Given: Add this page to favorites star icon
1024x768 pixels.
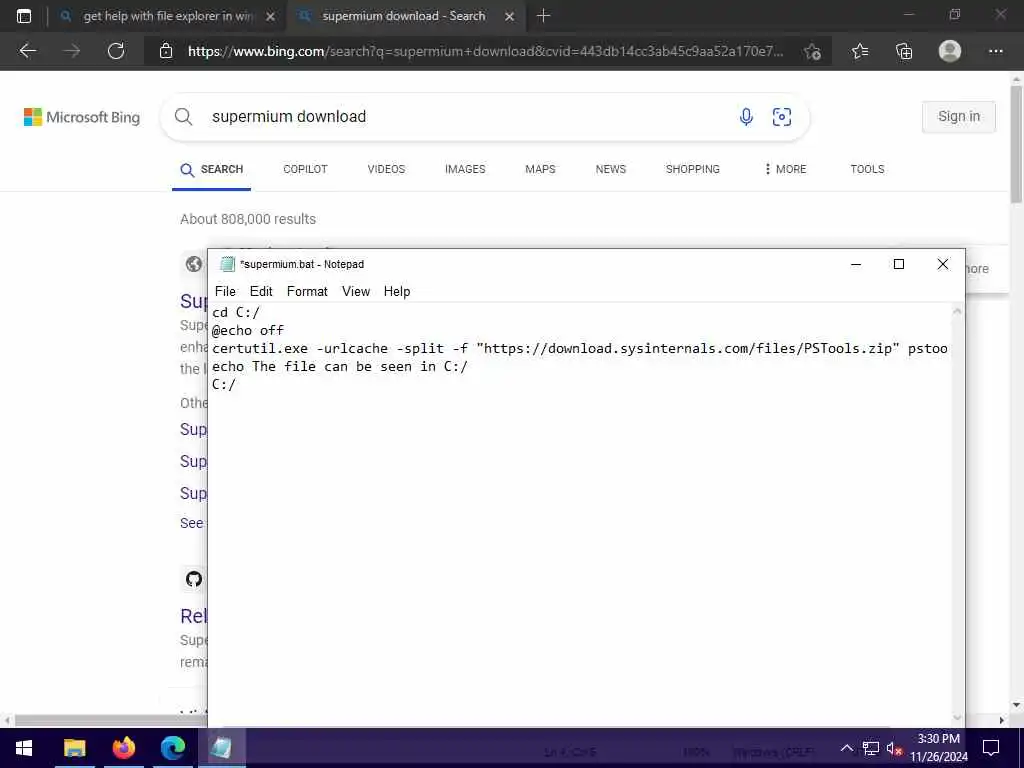Looking at the screenshot, I should click(812, 51).
